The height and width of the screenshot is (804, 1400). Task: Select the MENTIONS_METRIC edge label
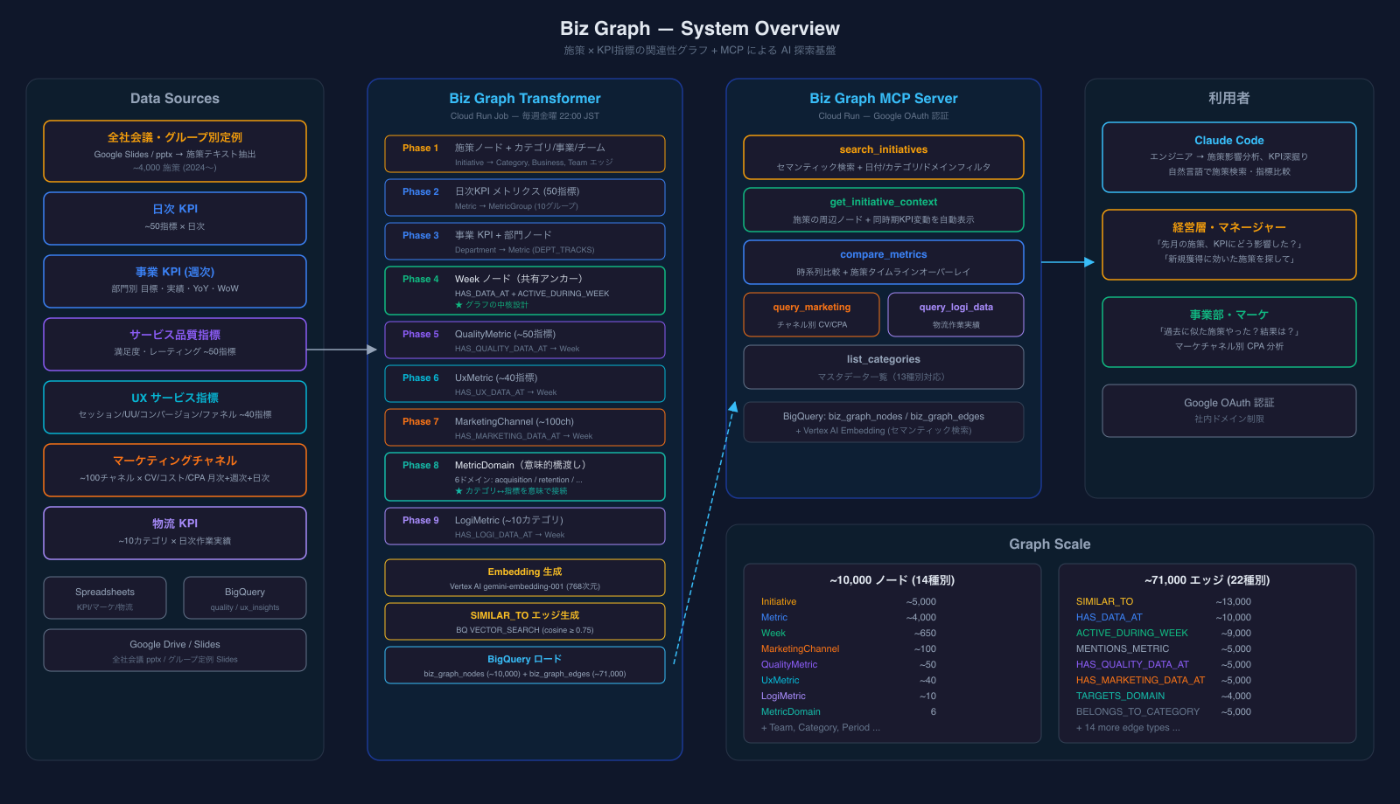1123,649
